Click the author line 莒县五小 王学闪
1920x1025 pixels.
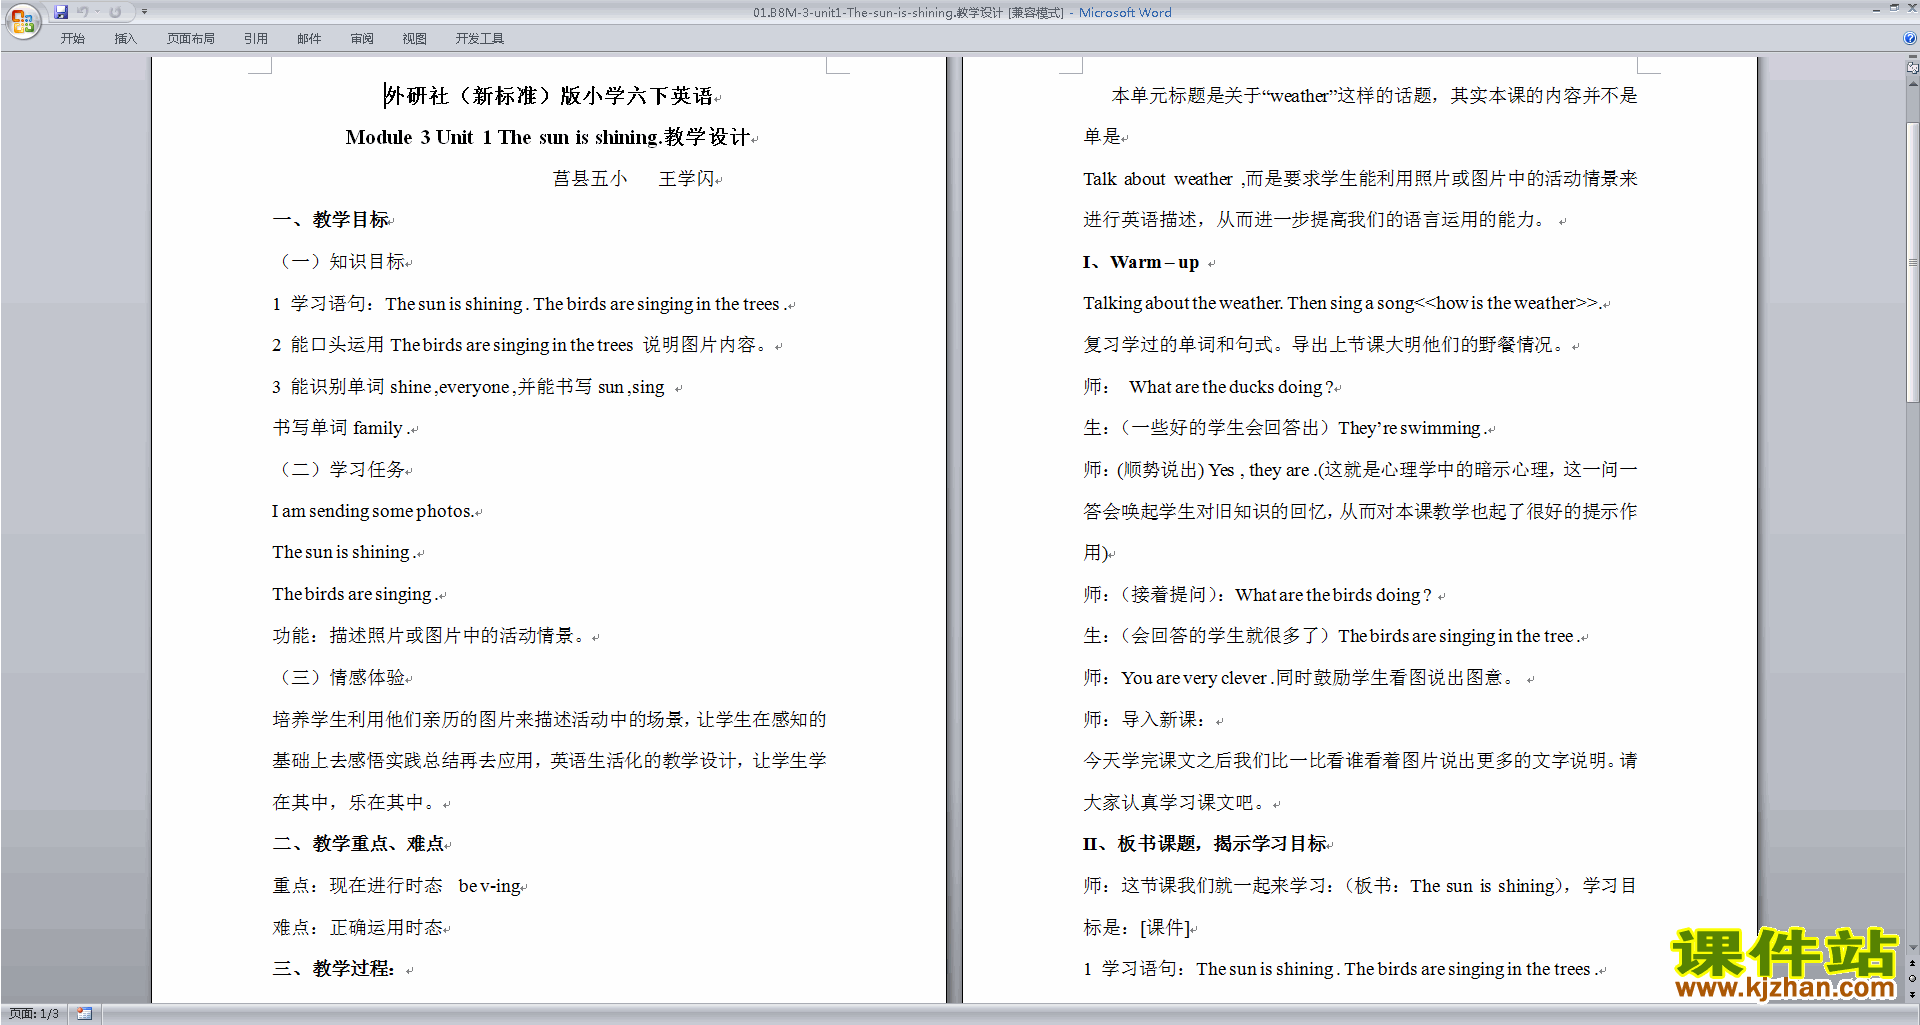point(636,179)
